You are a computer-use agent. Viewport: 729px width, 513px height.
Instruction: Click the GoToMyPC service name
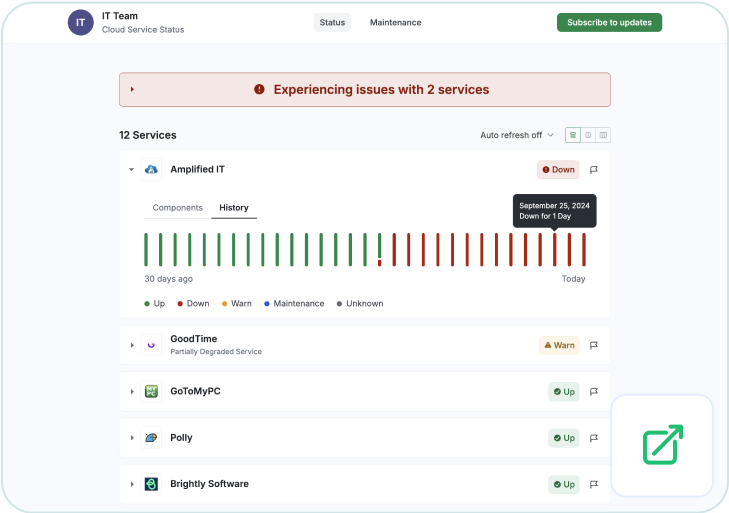tap(195, 391)
